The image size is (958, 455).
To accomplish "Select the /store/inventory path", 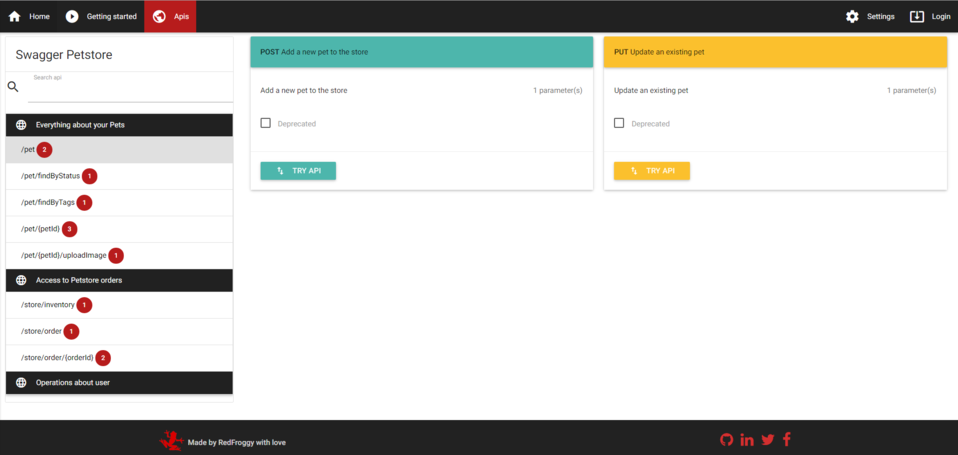I will [x=119, y=305].
